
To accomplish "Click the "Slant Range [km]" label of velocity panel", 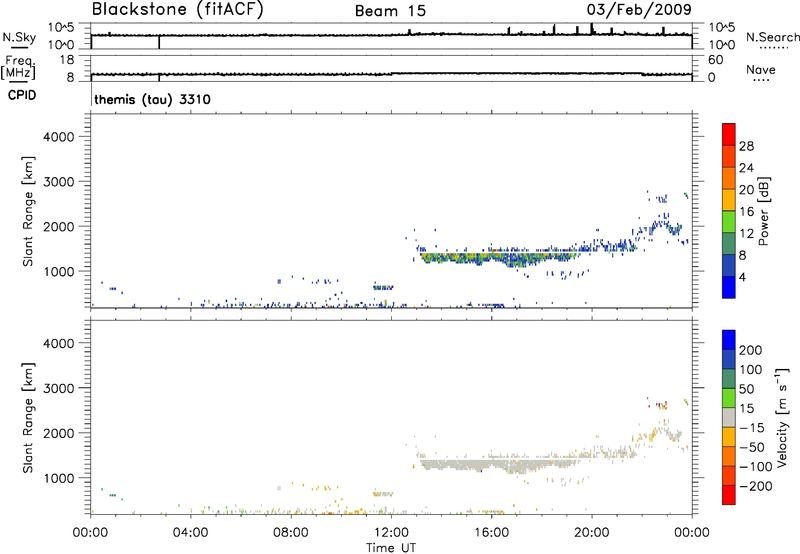I will coord(28,418).
